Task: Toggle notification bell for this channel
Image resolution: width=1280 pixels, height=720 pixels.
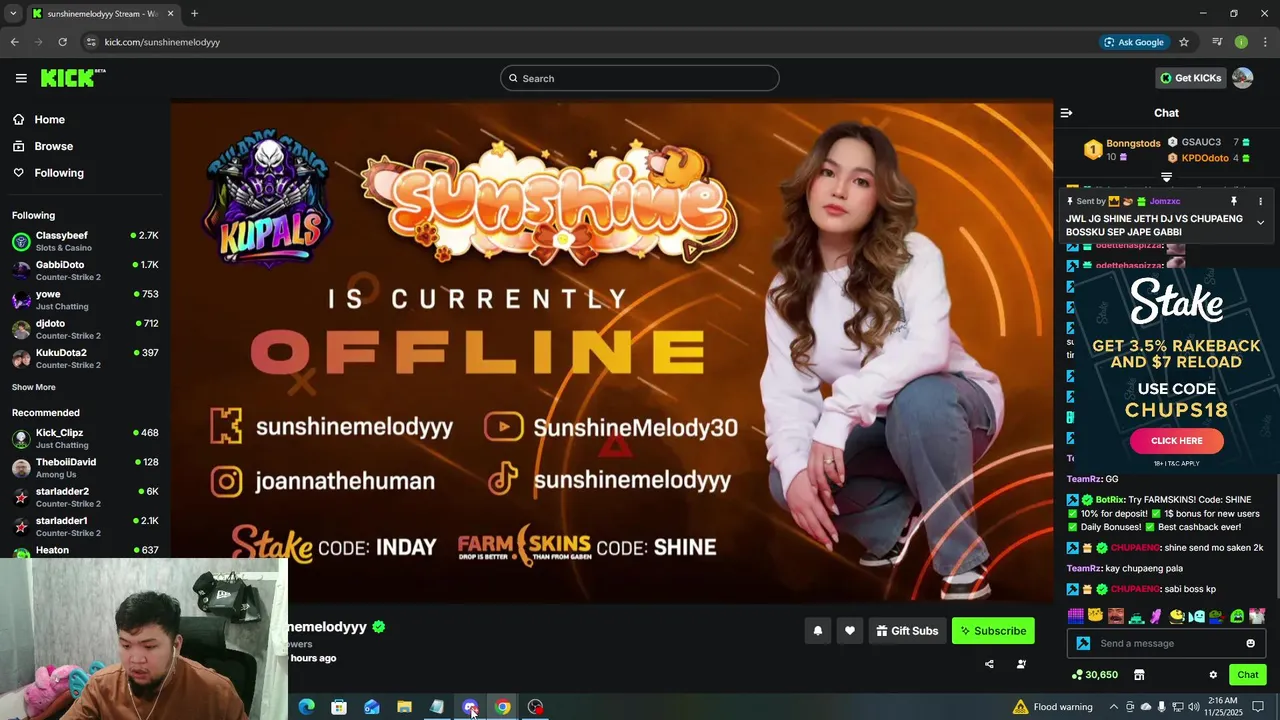Action: pos(817,631)
